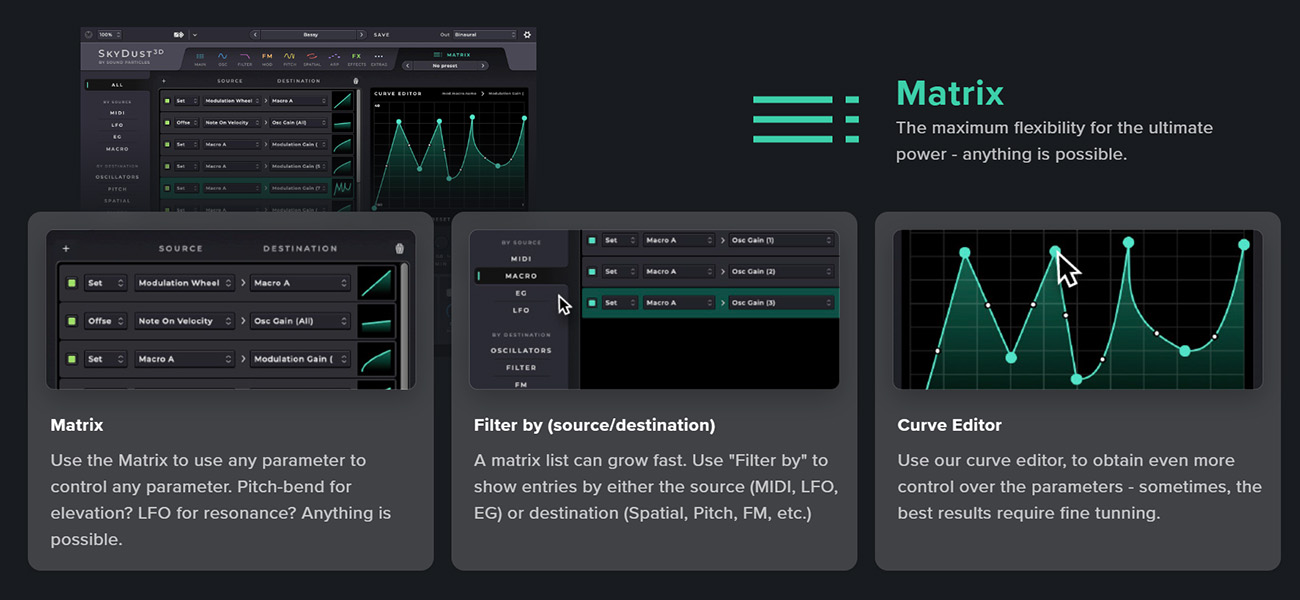Toggle Note On Velocity row checkbox in top plugin window
Viewport: 1300px width, 600px height.
pos(167,122)
